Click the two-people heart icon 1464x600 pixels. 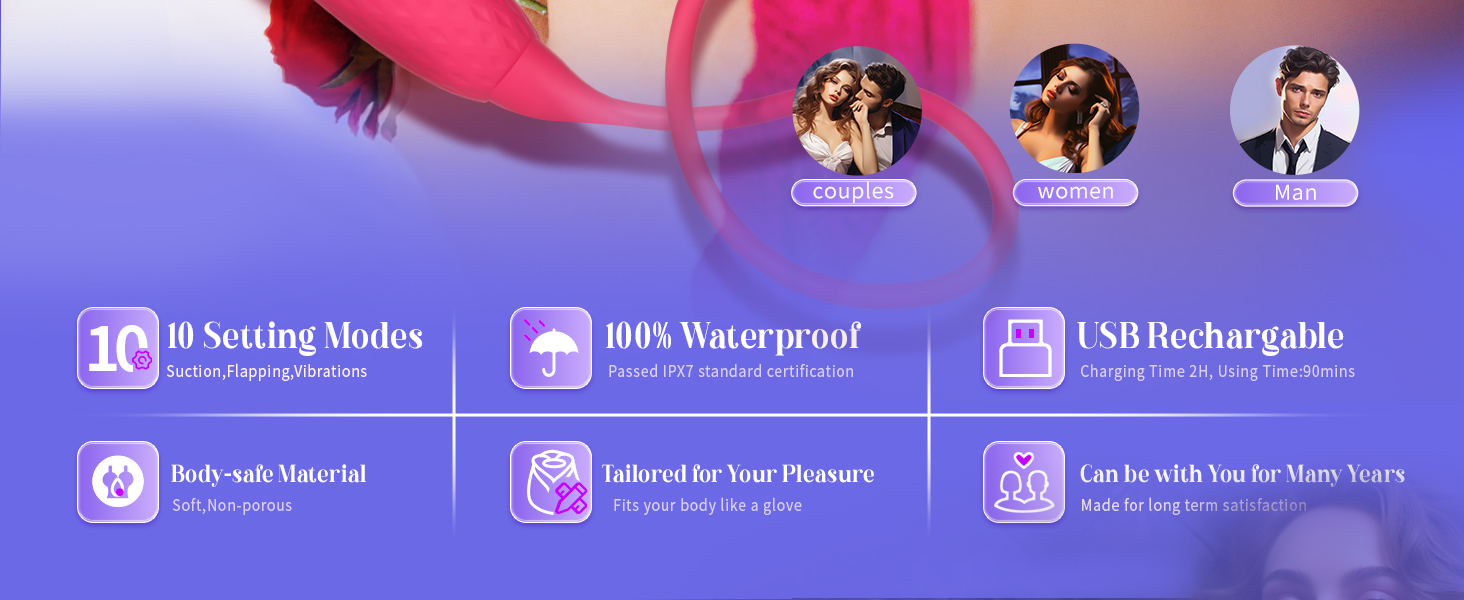coord(1024,482)
